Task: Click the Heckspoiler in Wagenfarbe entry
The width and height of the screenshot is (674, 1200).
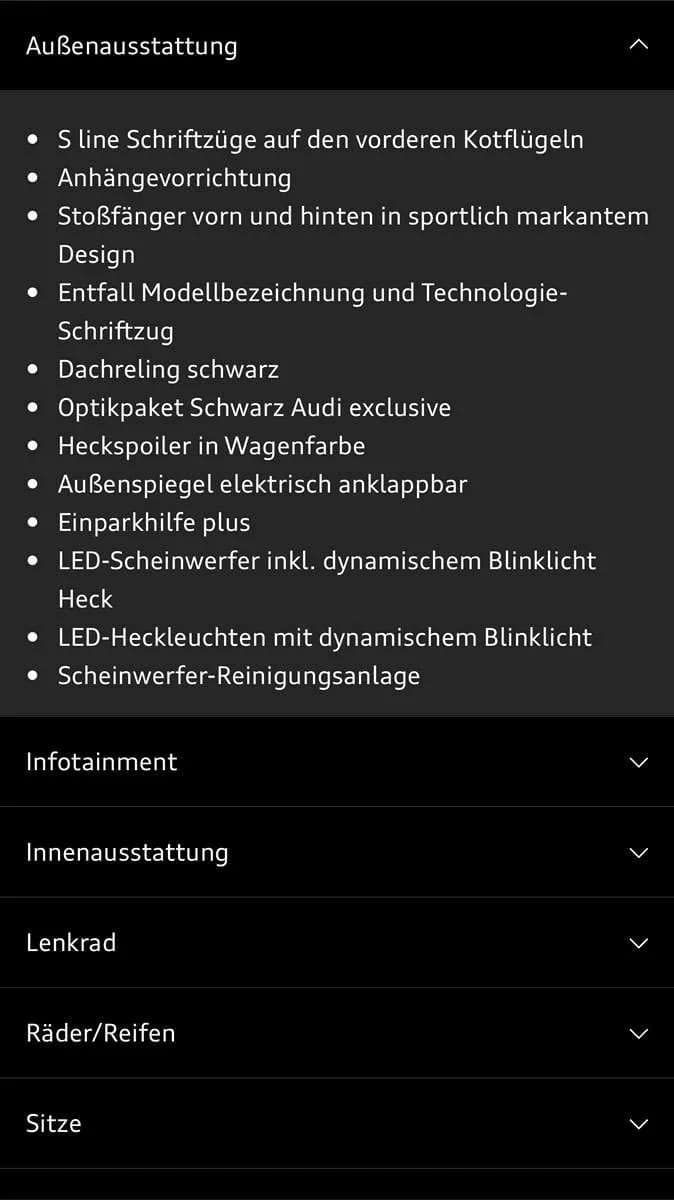Action: tap(211, 446)
